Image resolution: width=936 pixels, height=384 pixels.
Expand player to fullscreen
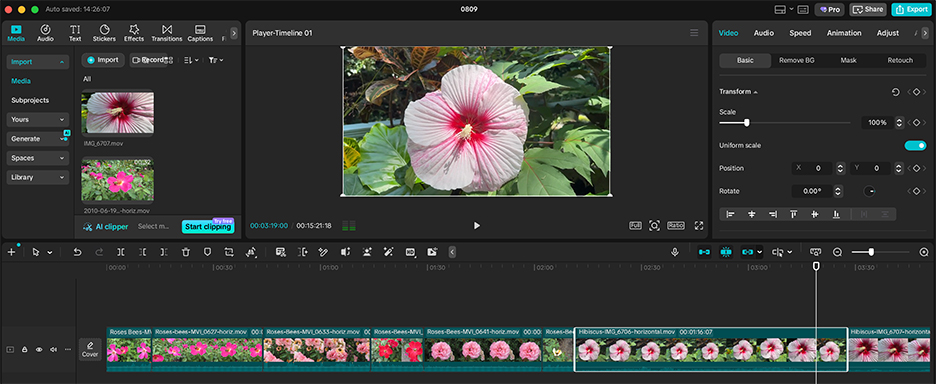pyautogui.click(x=698, y=225)
